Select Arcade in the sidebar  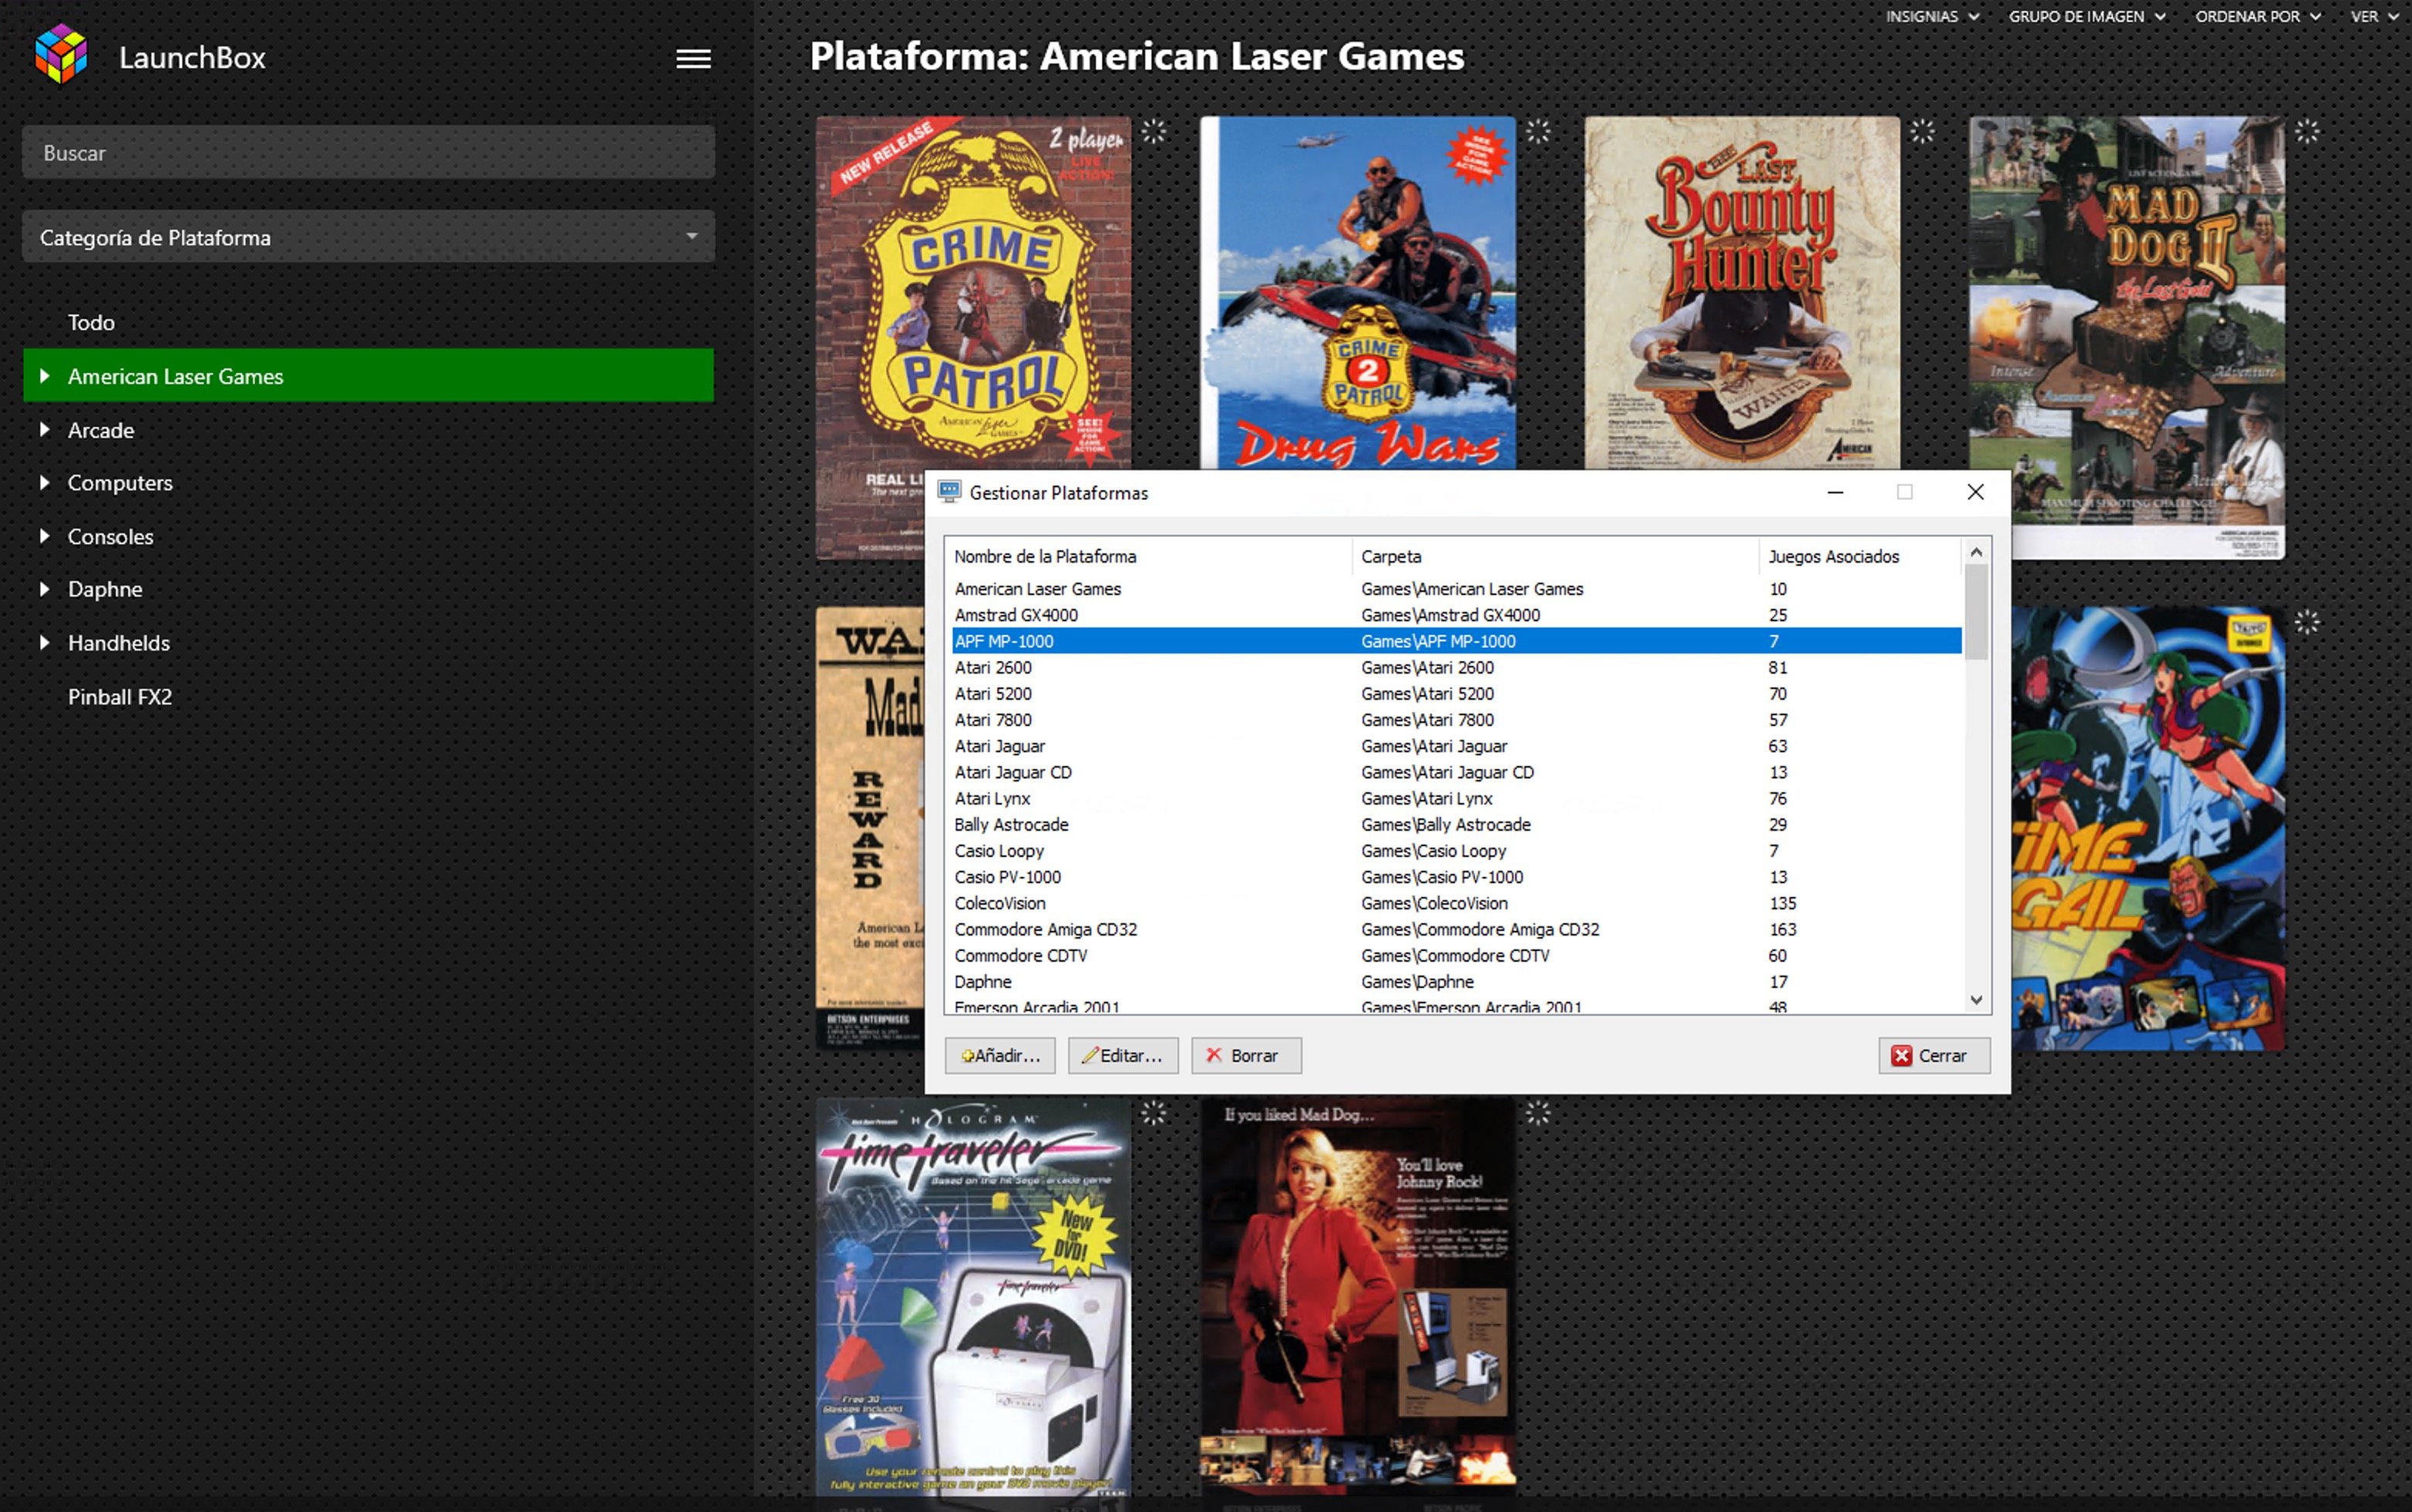tap(101, 430)
